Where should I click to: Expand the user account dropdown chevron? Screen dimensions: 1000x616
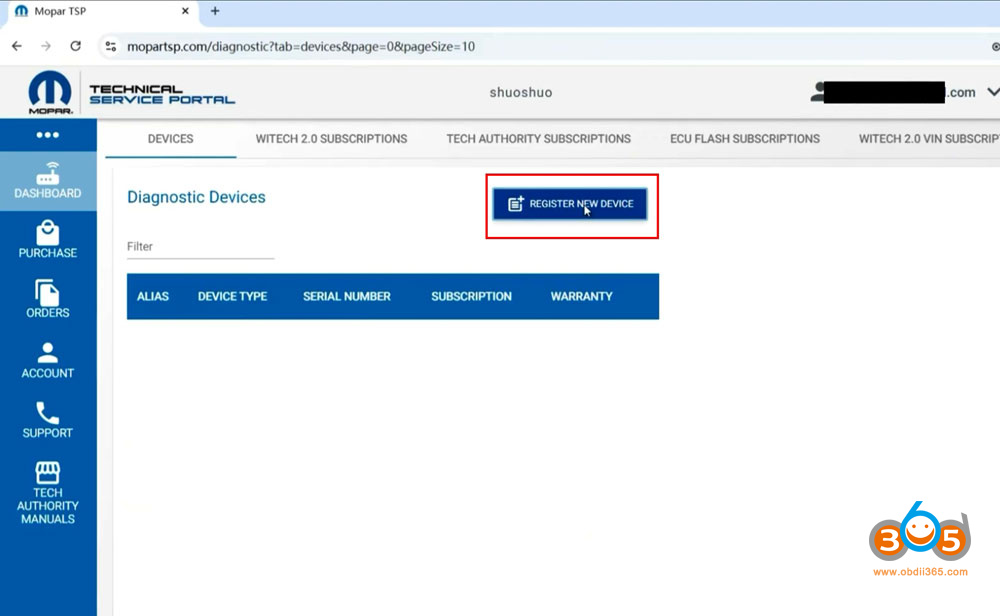tap(992, 92)
